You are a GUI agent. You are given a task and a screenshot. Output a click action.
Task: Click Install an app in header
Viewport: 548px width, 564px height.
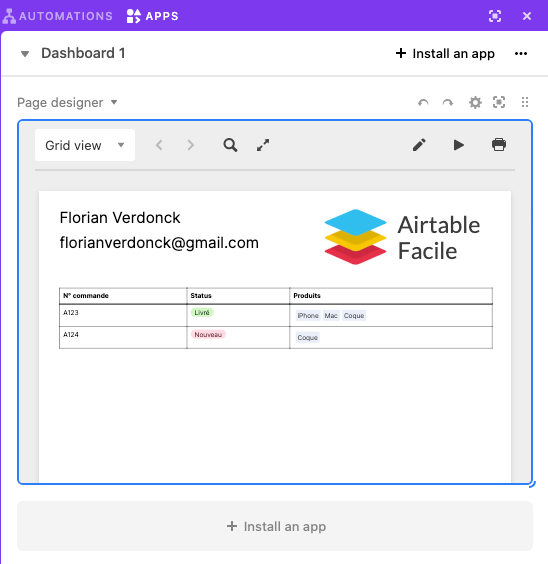tap(445, 54)
